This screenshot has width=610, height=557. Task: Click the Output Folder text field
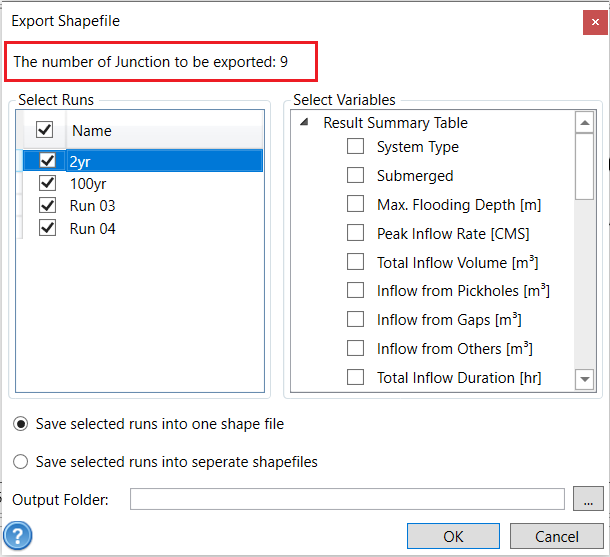(347, 499)
